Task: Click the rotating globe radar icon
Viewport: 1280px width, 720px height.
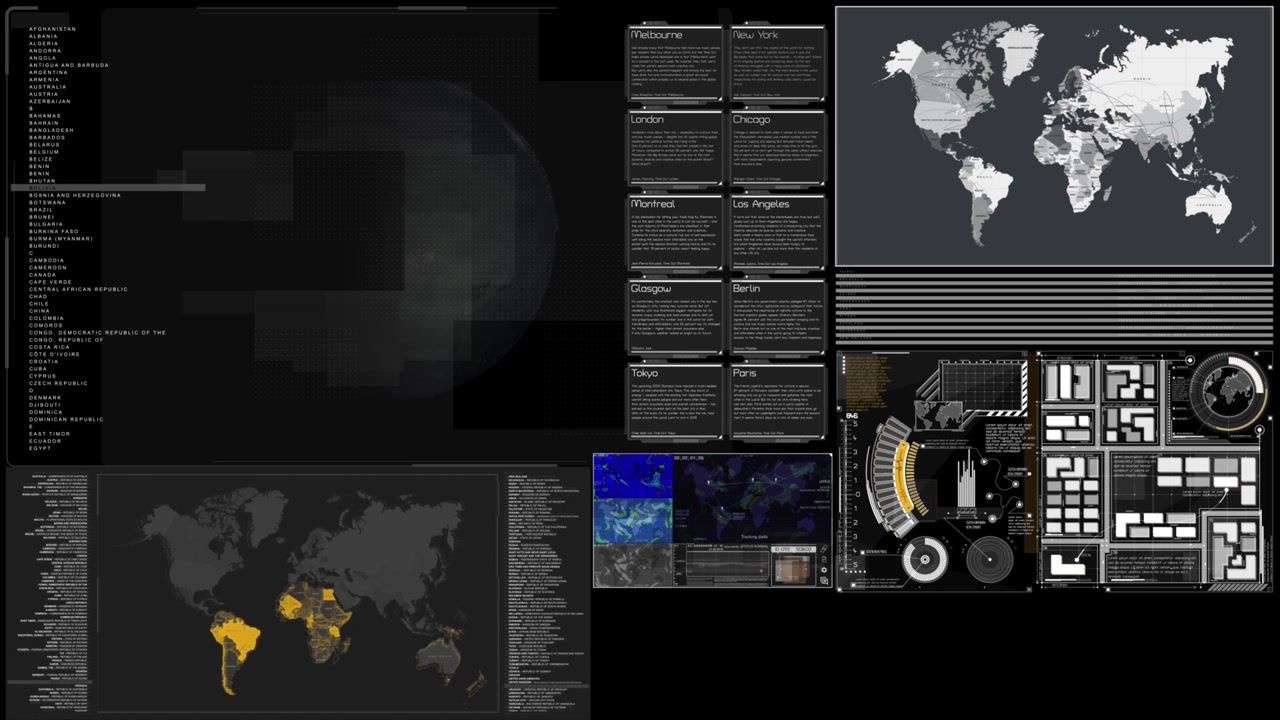Action: (x=1228, y=389)
